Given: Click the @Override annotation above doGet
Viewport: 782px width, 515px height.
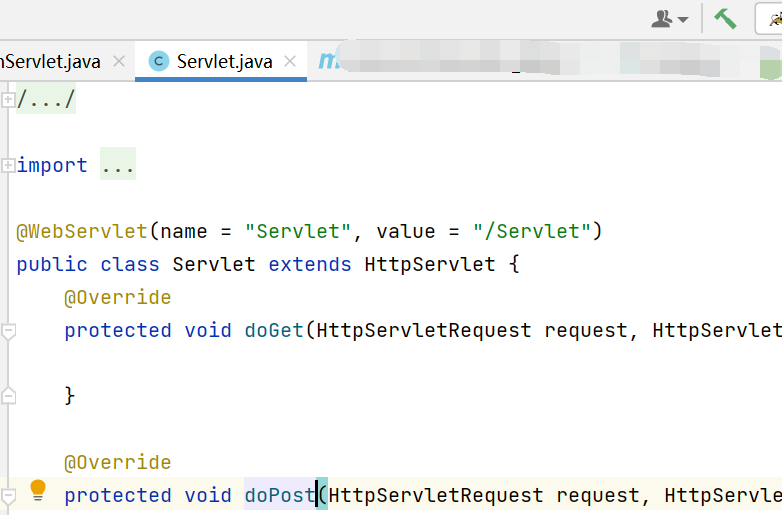Looking at the screenshot, I should (118, 298).
